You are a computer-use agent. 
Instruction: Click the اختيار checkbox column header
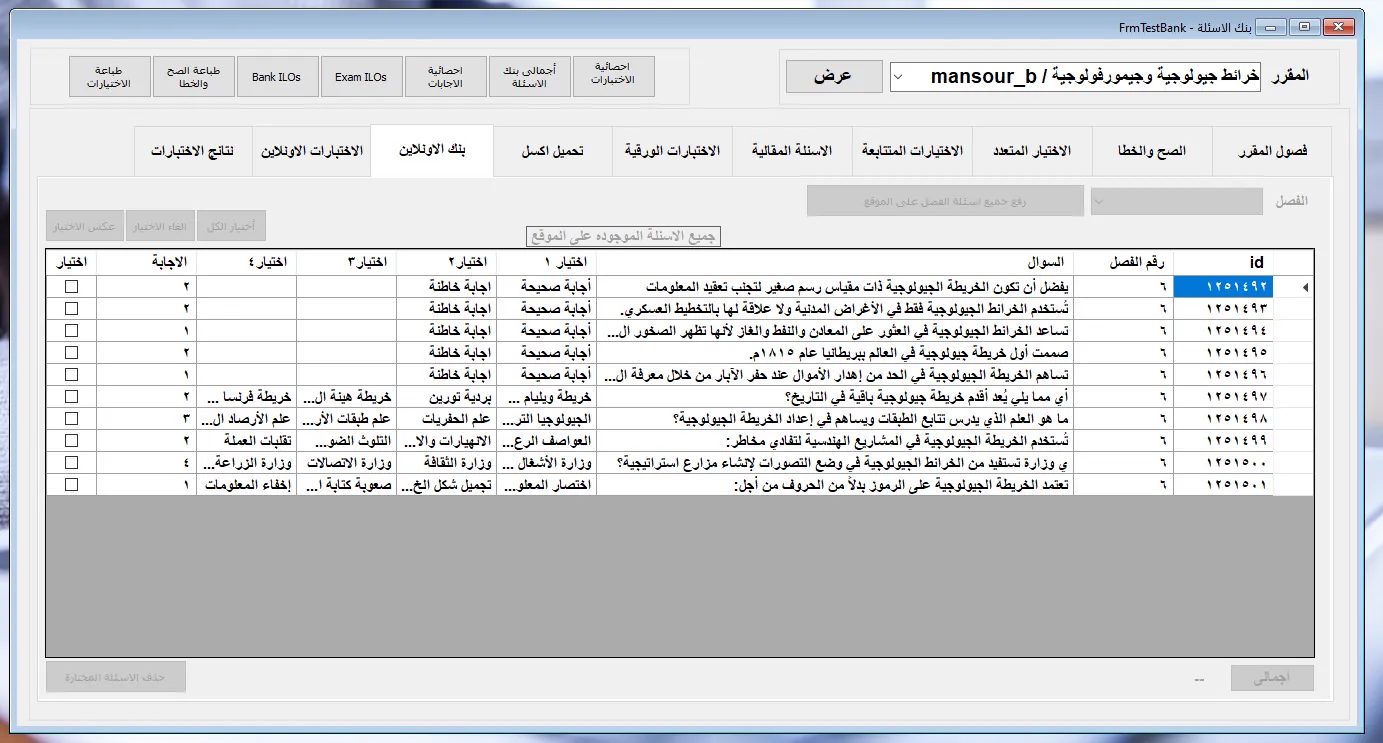pyautogui.click(x=71, y=262)
